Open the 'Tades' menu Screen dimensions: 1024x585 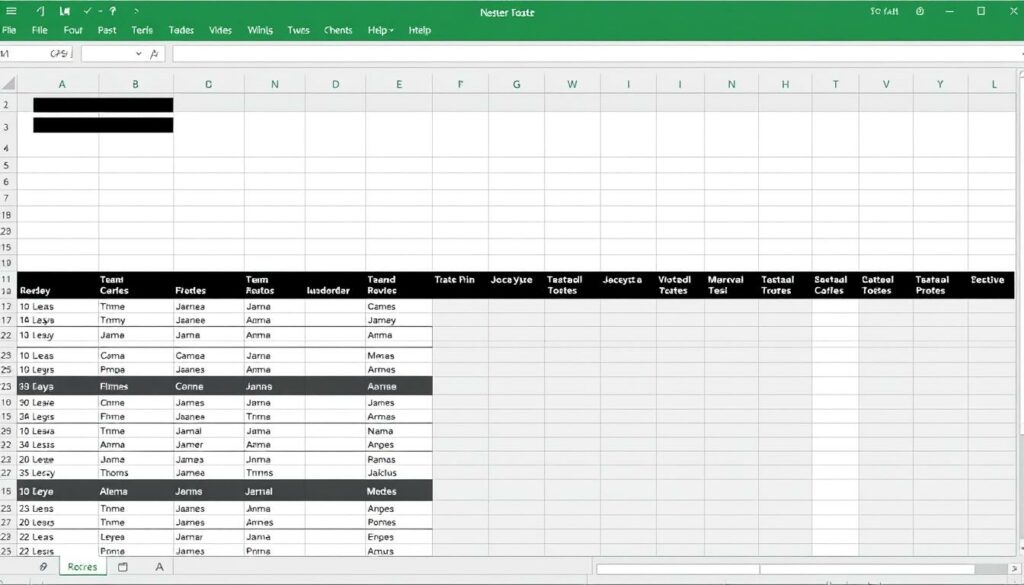181,30
